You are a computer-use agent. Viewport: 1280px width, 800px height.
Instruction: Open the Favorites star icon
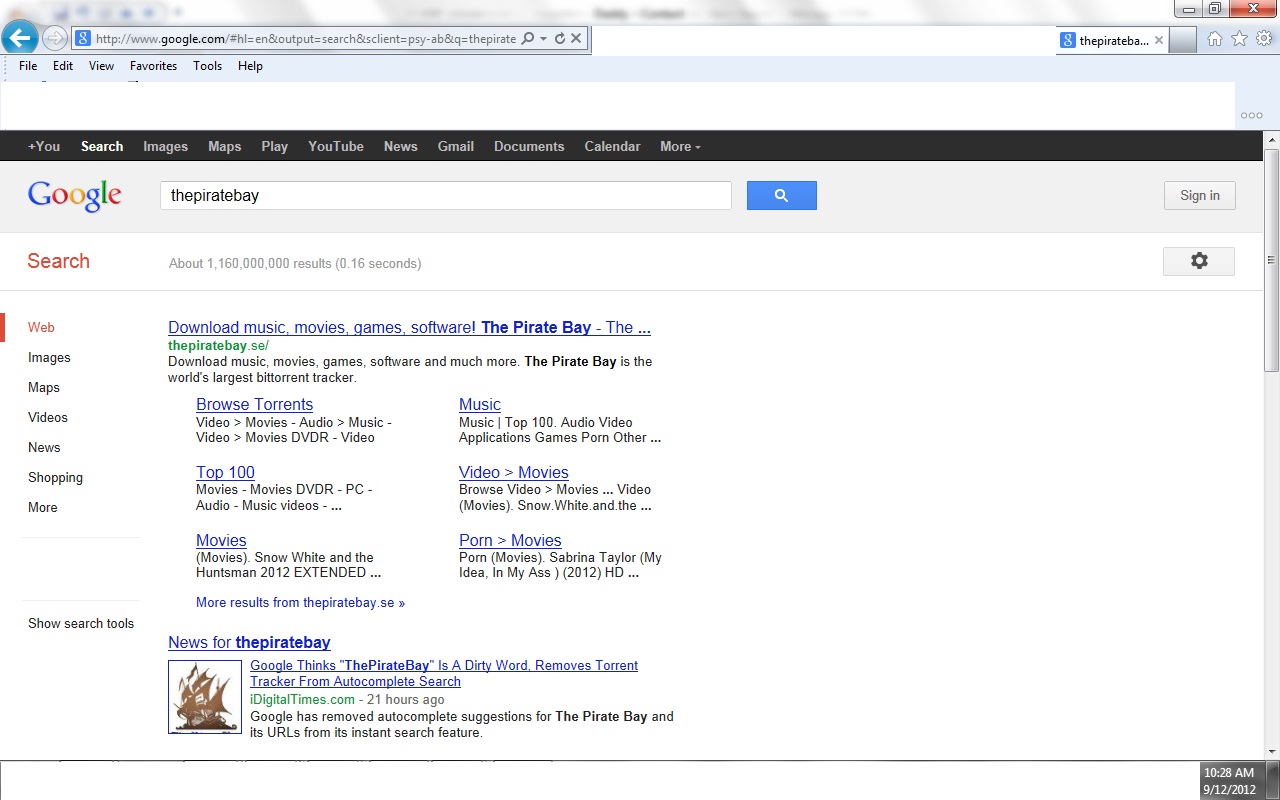pos(1239,39)
